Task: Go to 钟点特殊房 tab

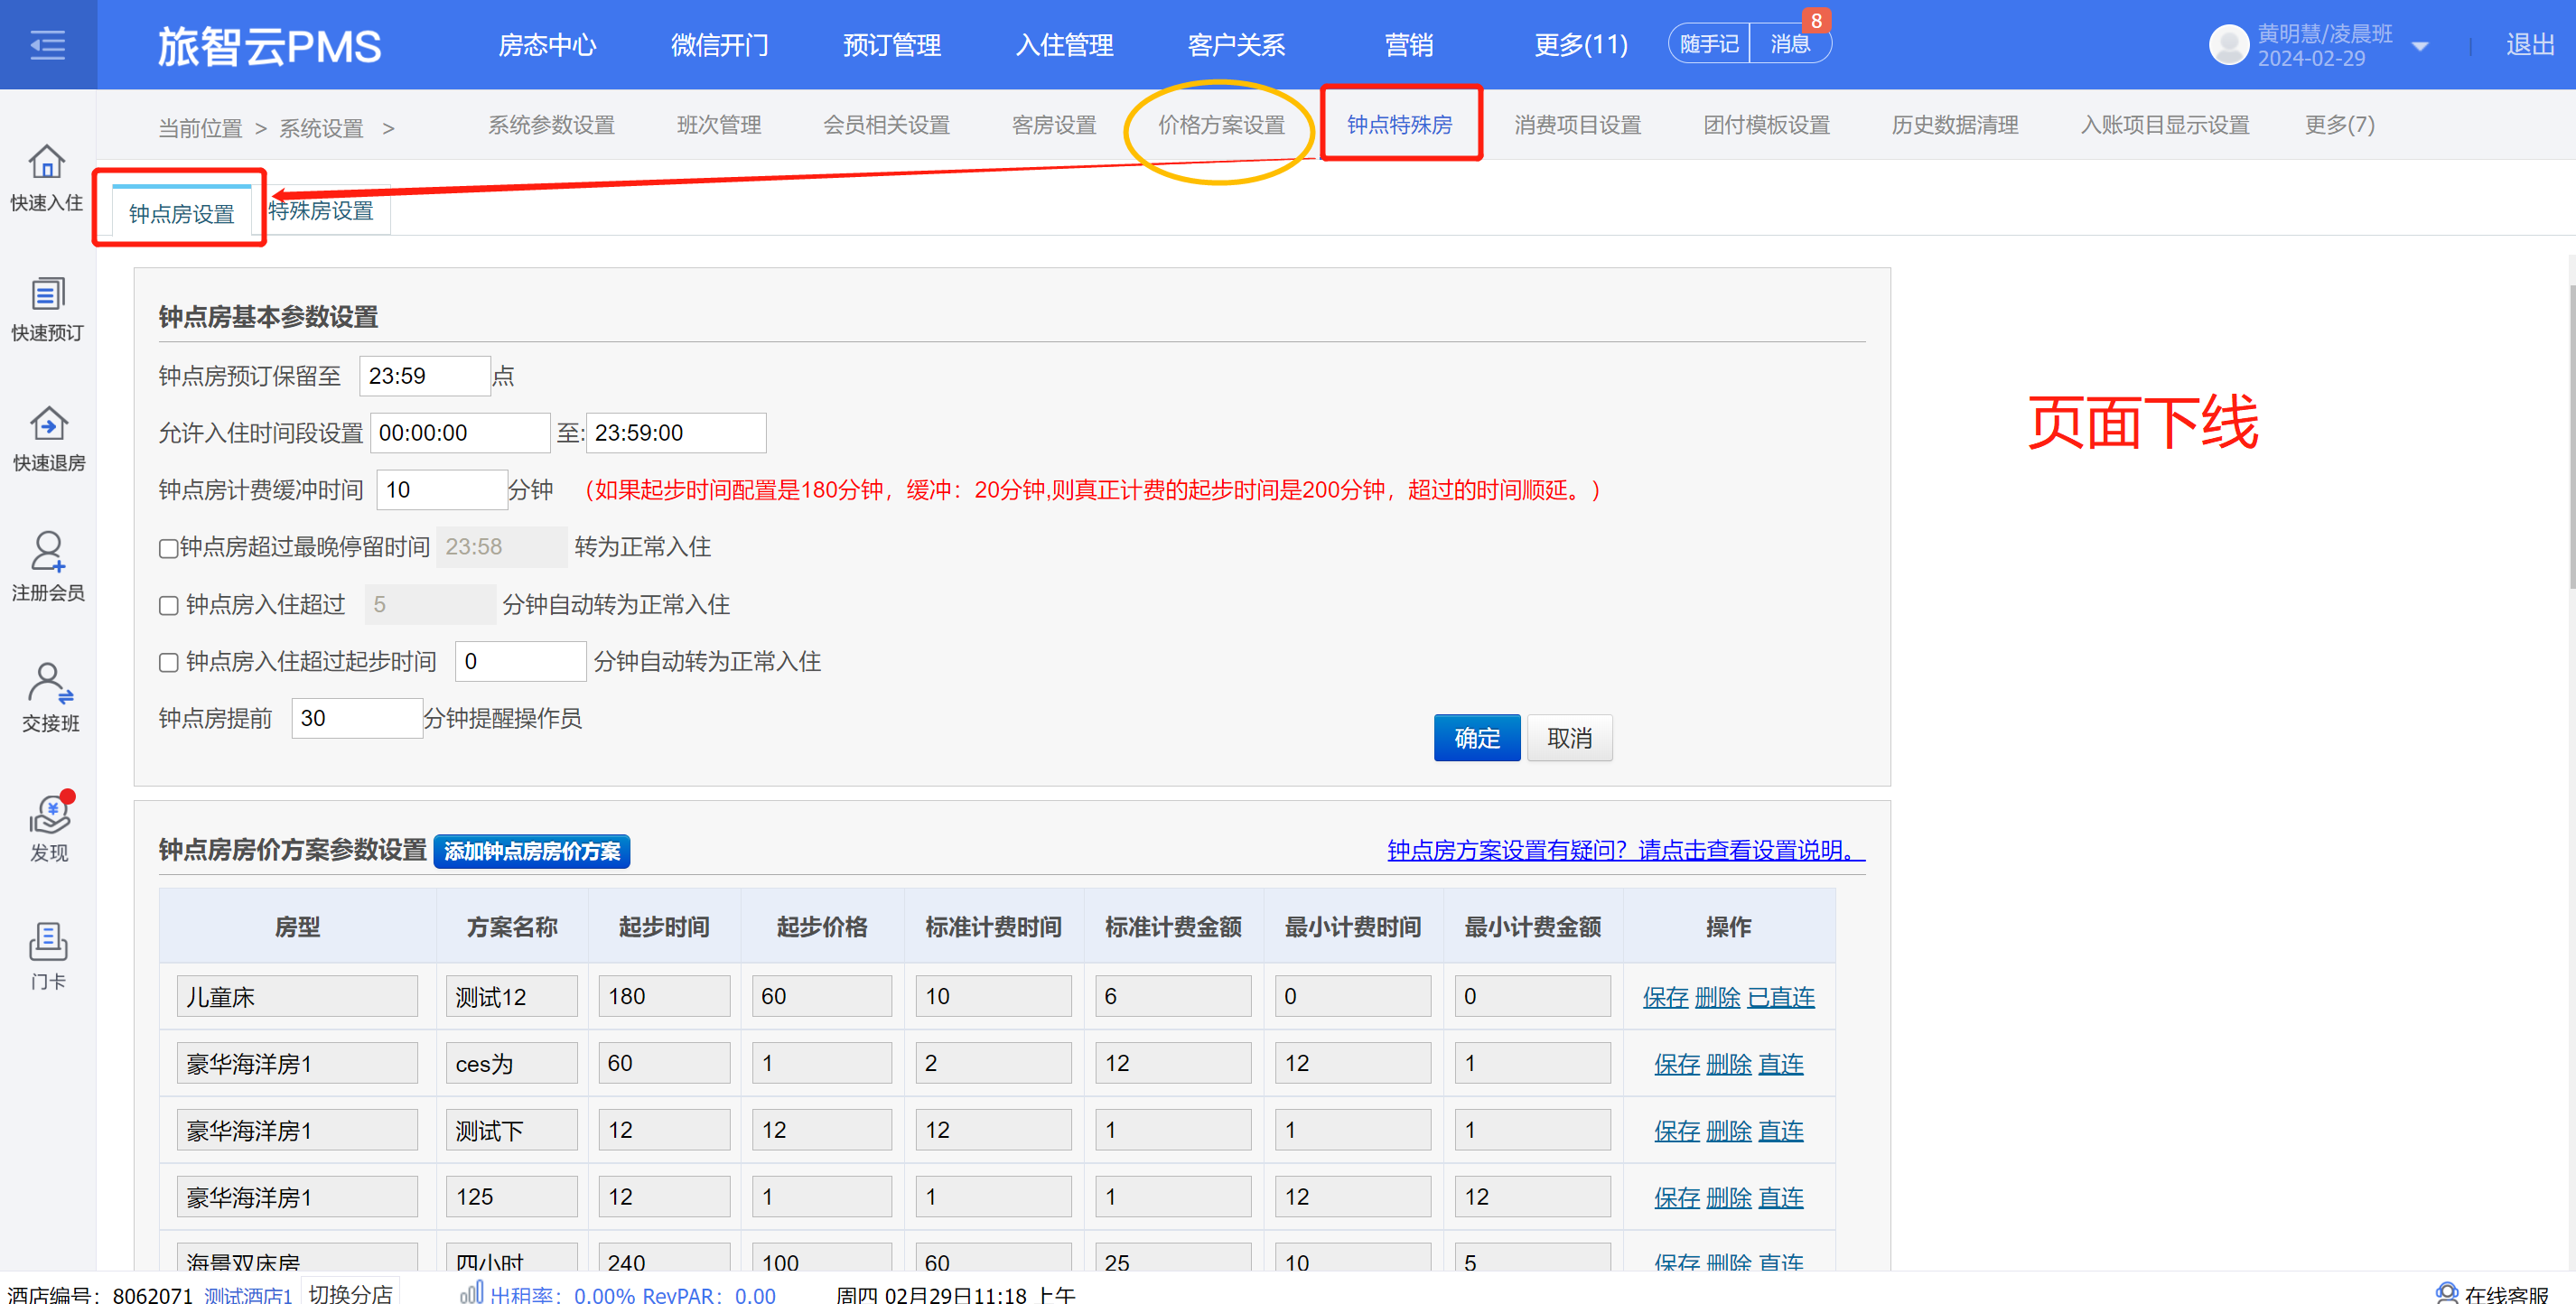Action: [1399, 125]
